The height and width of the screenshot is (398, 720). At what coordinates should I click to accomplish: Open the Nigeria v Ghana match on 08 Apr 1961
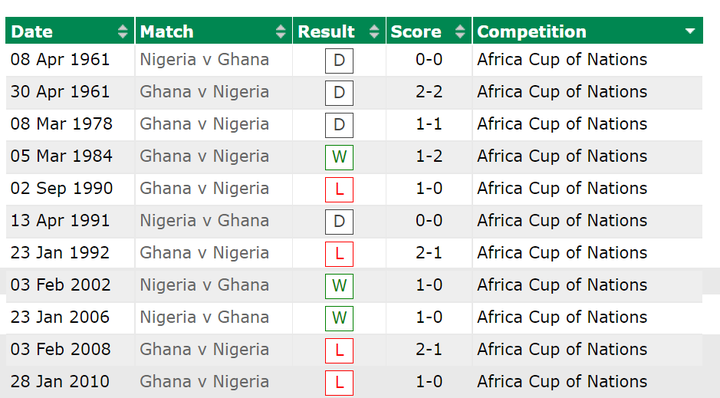(204, 60)
